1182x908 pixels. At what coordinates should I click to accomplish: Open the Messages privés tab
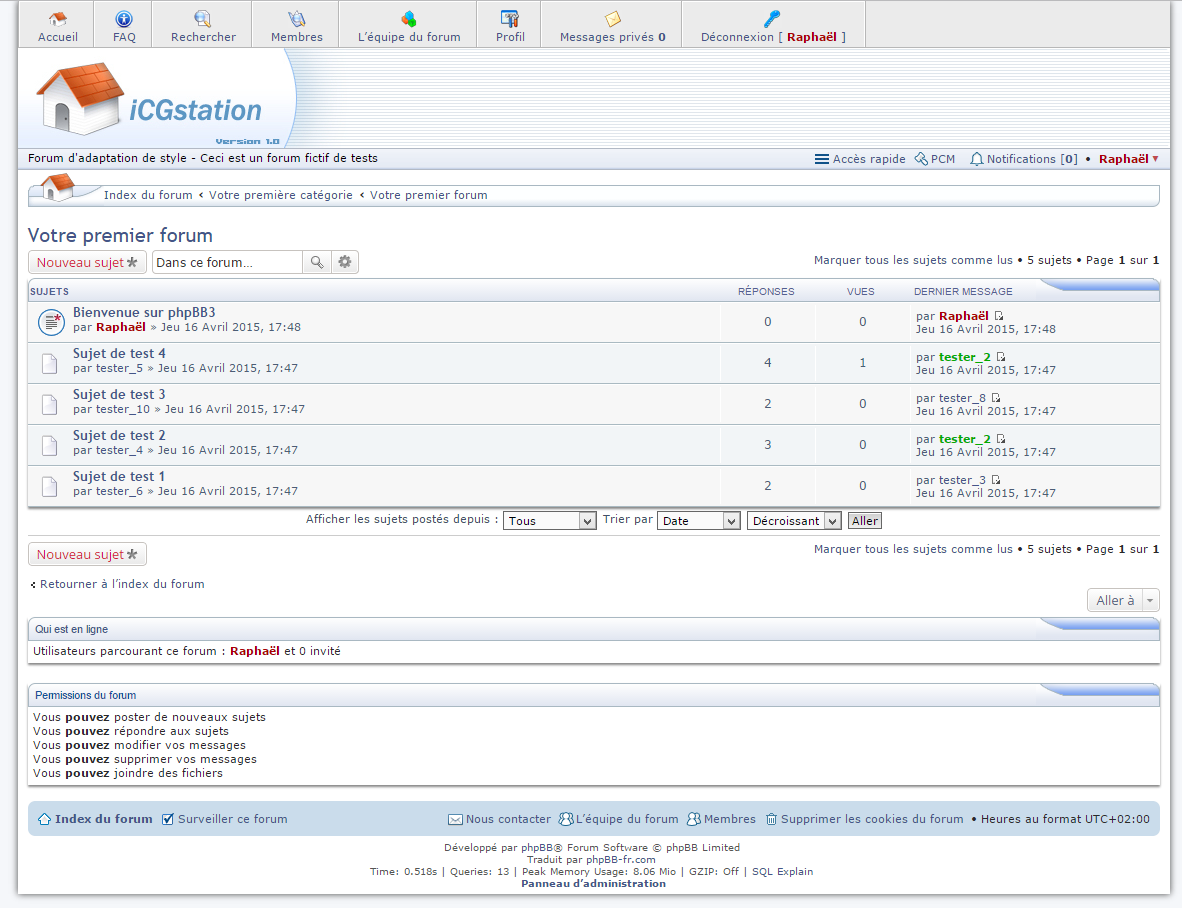612,25
